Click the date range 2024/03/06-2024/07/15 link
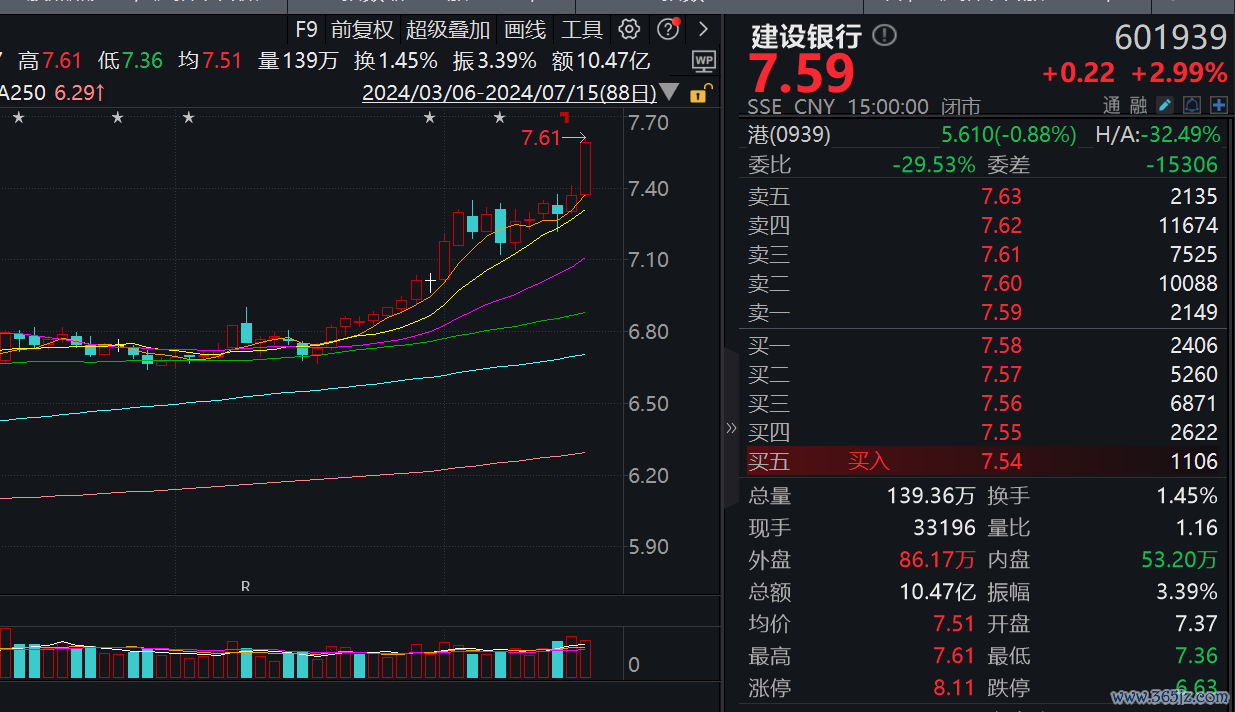Image resolution: width=1235 pixels, height=712 pixels. point(509,93)
